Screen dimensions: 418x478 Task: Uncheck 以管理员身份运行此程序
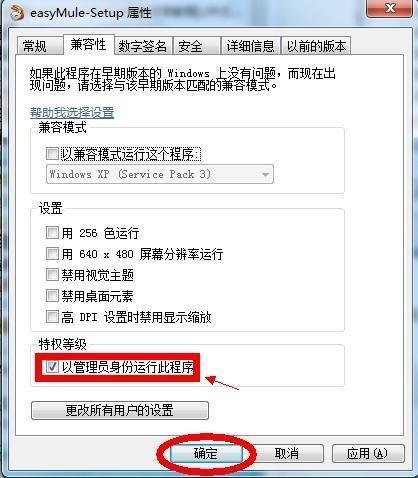pyautogui.click(x=52, y=367)
